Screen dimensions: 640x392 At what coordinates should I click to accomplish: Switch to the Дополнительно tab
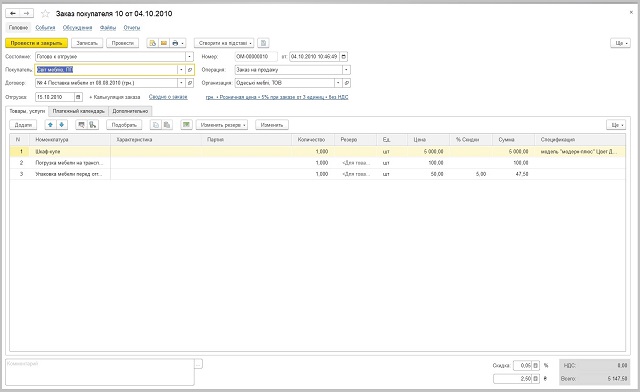click(x=130, y=111)
